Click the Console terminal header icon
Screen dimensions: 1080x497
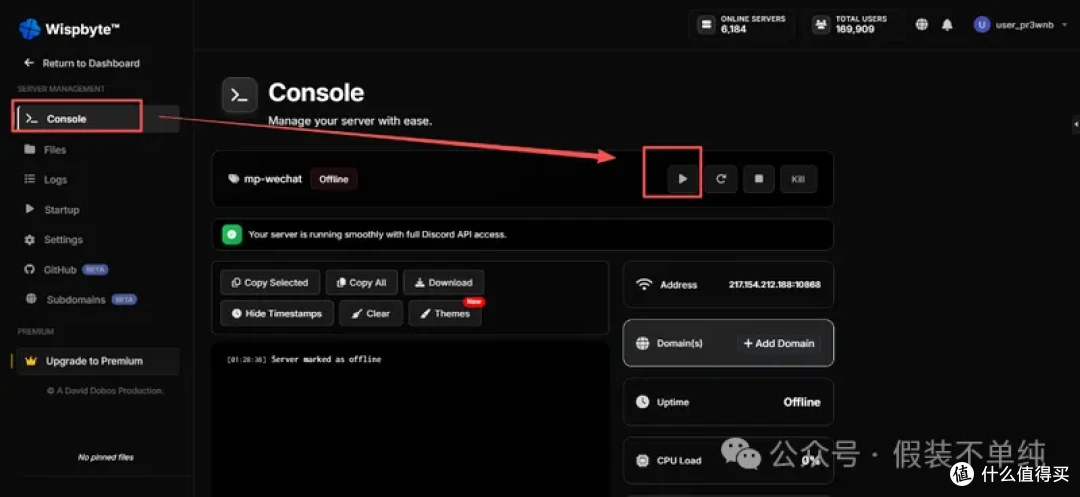pos(240,95)
